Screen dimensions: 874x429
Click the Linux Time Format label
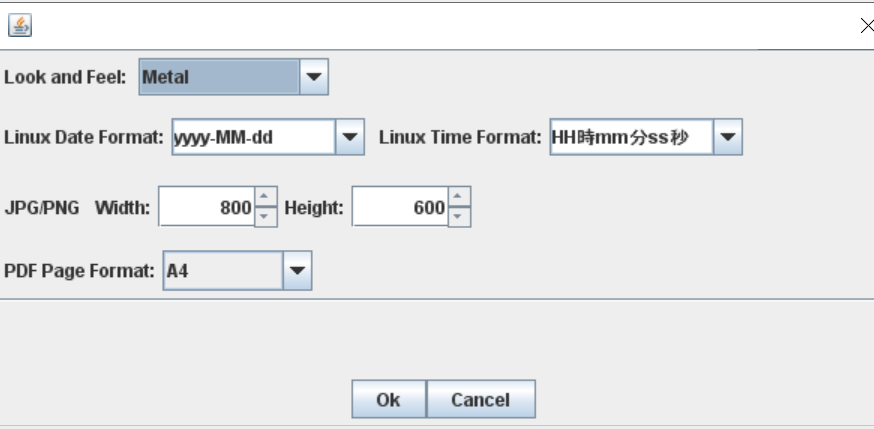pyautogui.click(x=460, y=137)
